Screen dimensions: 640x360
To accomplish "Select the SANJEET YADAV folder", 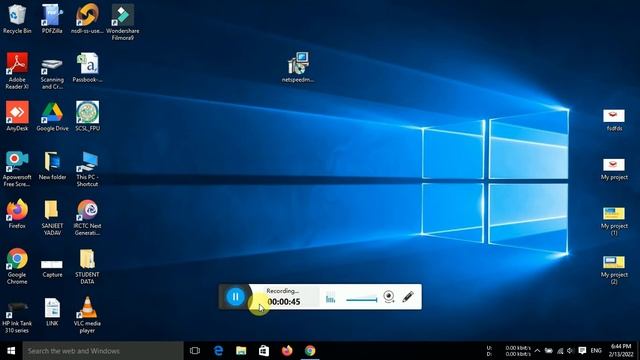I will tap(52, 218).
